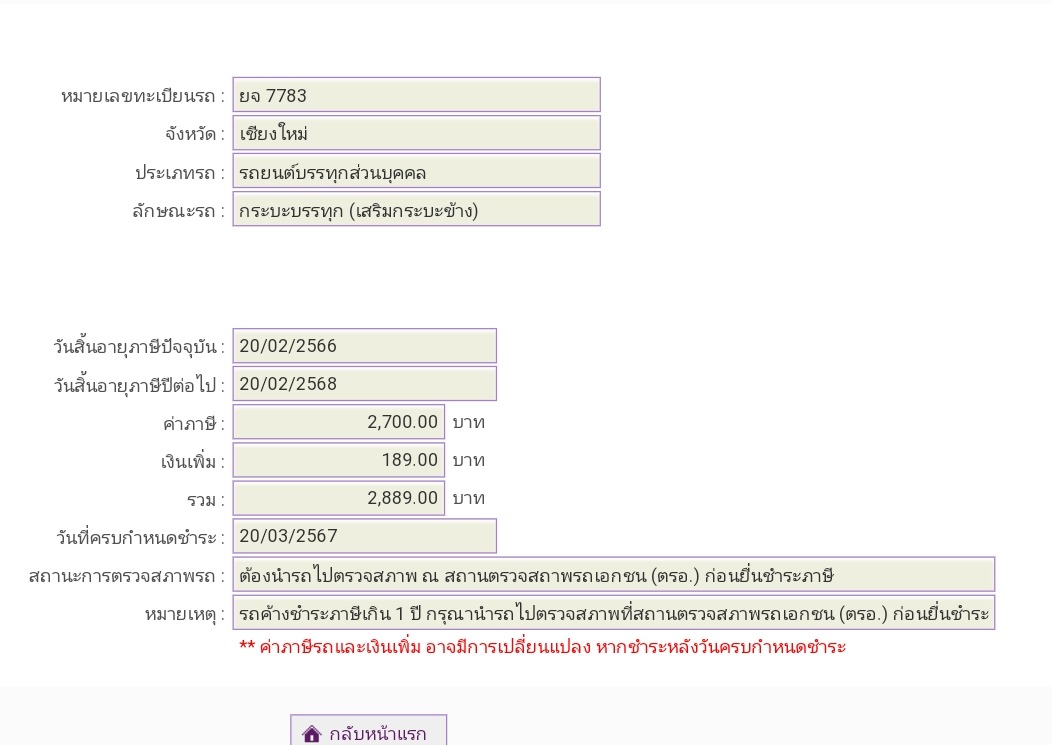Click the label หมายเหตุ
Screen dimensions: 1052x745
click(x=185, y=614)
